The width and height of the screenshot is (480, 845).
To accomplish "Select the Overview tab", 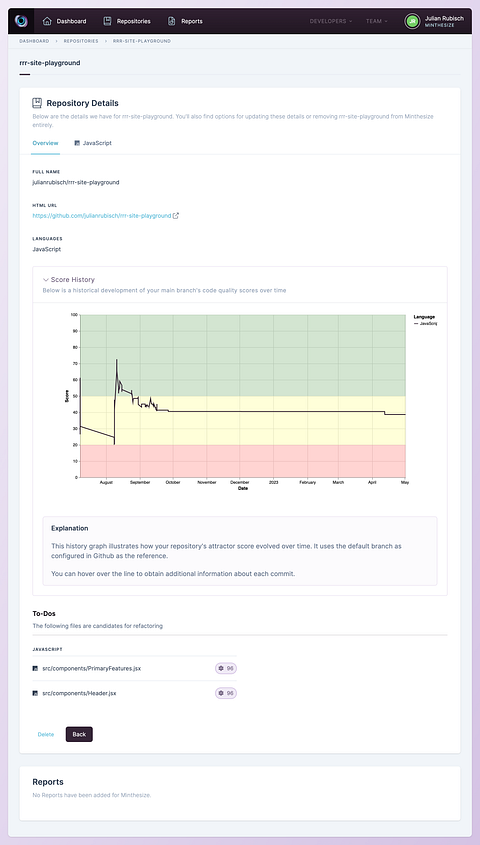I will point(45,143).
